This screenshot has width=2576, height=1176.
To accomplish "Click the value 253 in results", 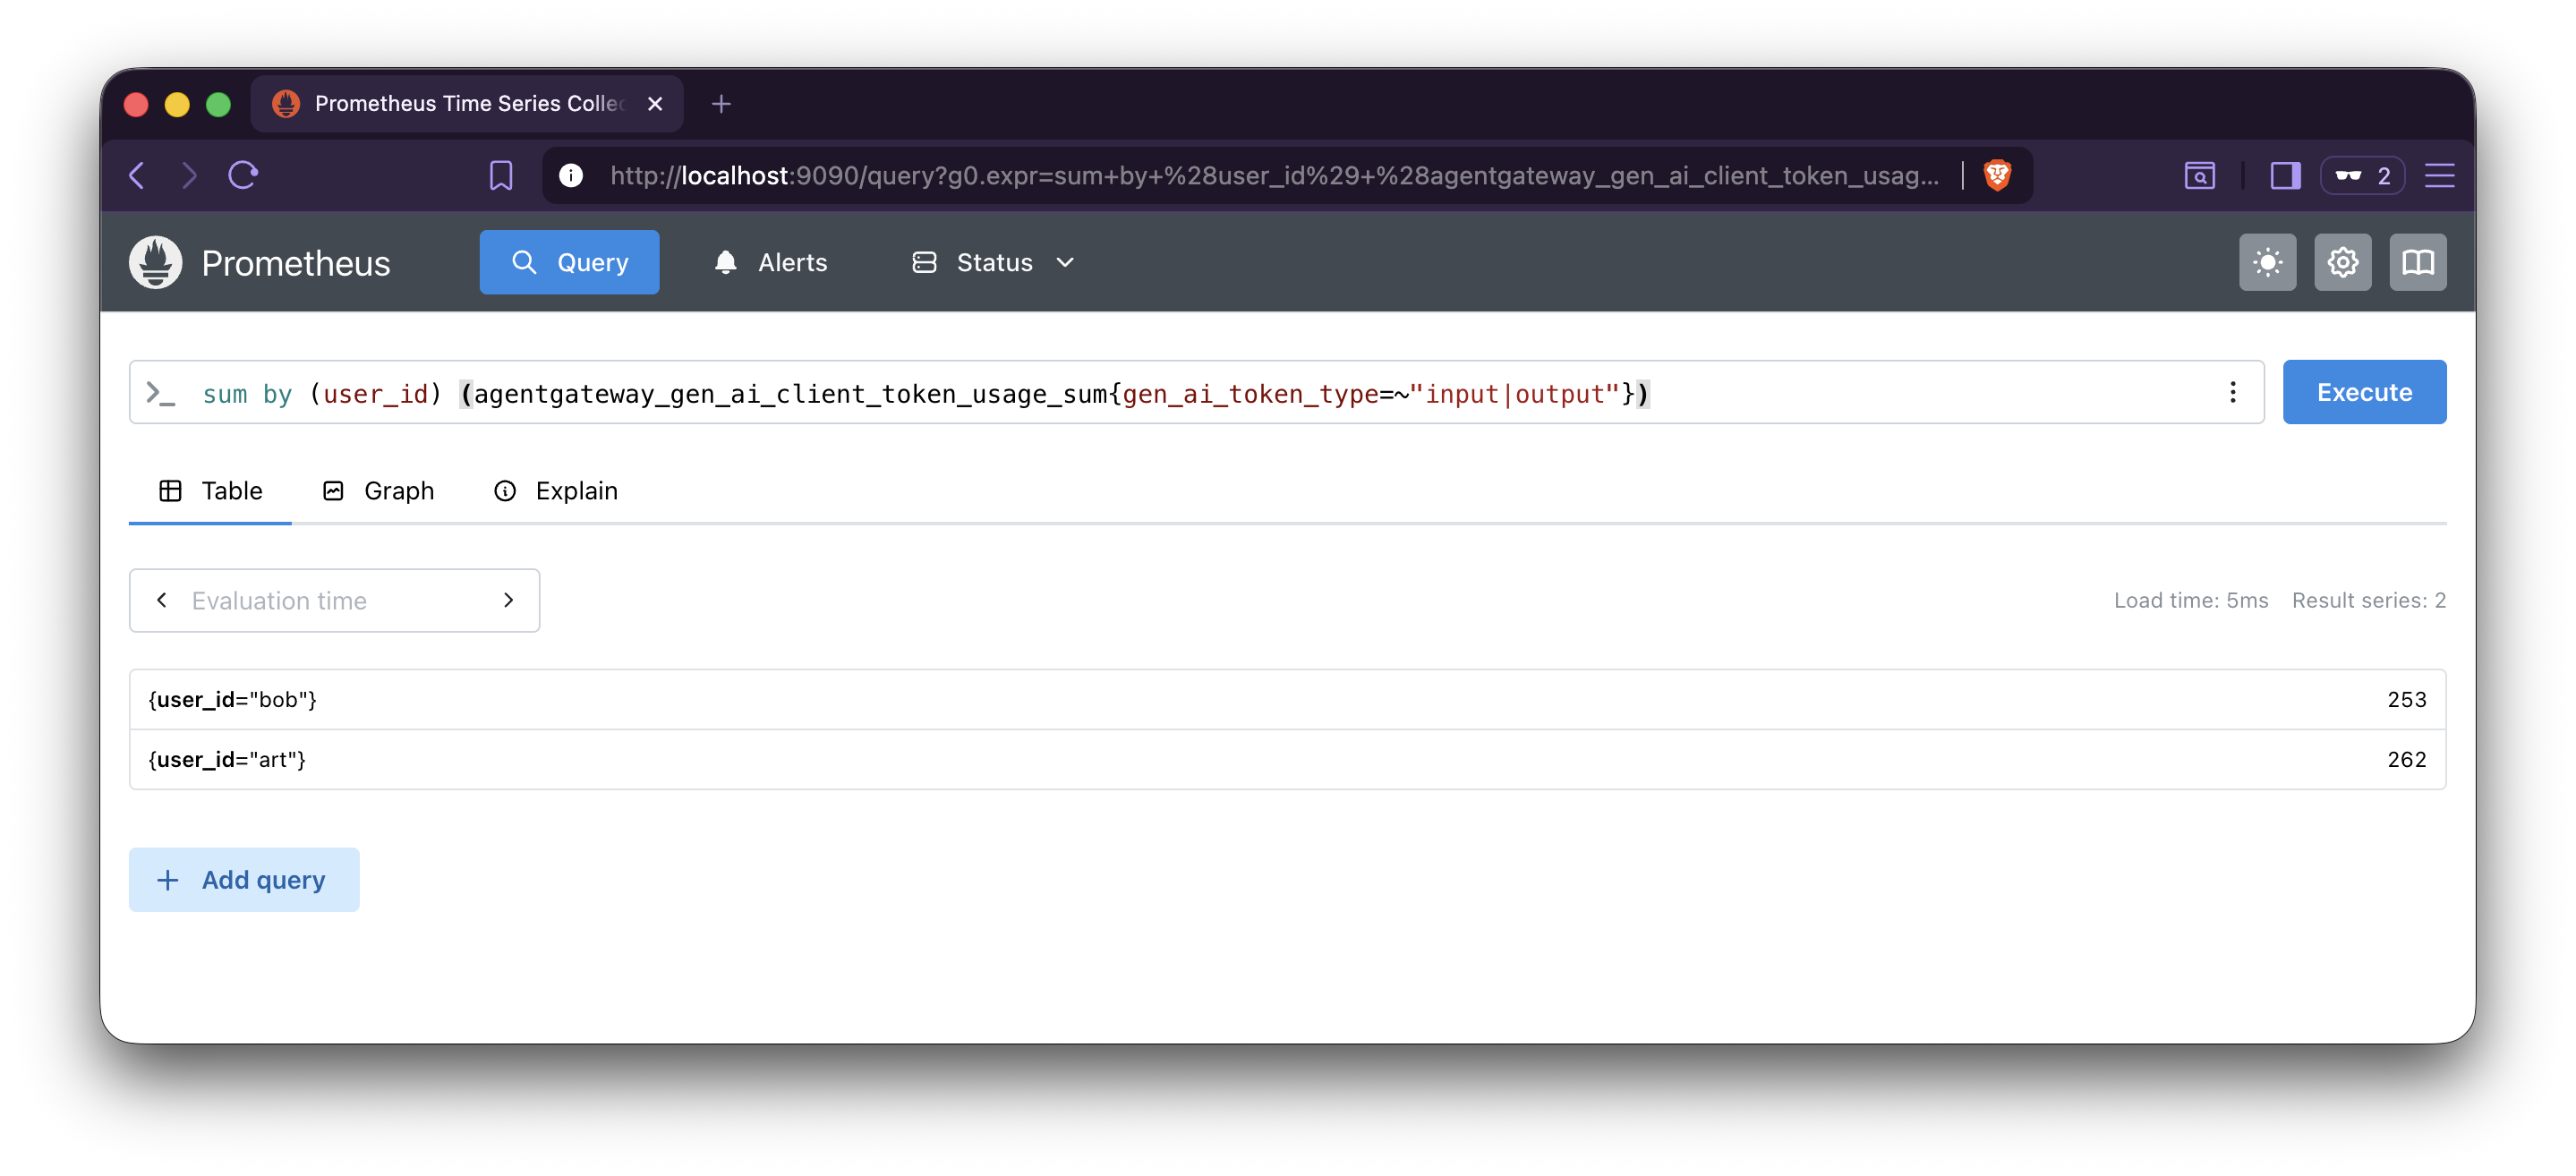I will [2407, 700].
